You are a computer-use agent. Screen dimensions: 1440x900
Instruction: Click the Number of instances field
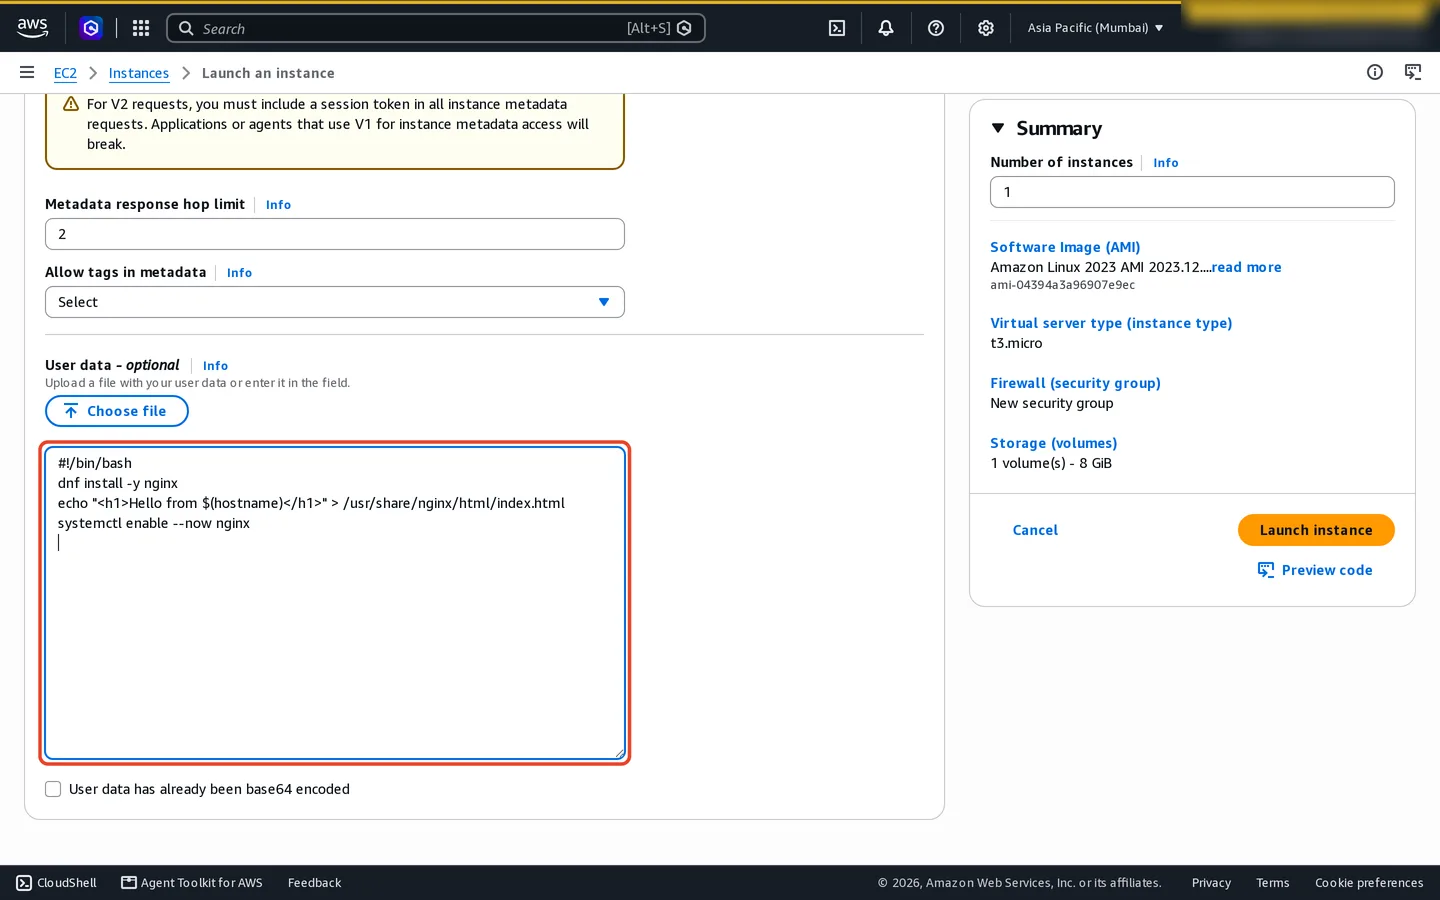click(x=1192, y=192)
